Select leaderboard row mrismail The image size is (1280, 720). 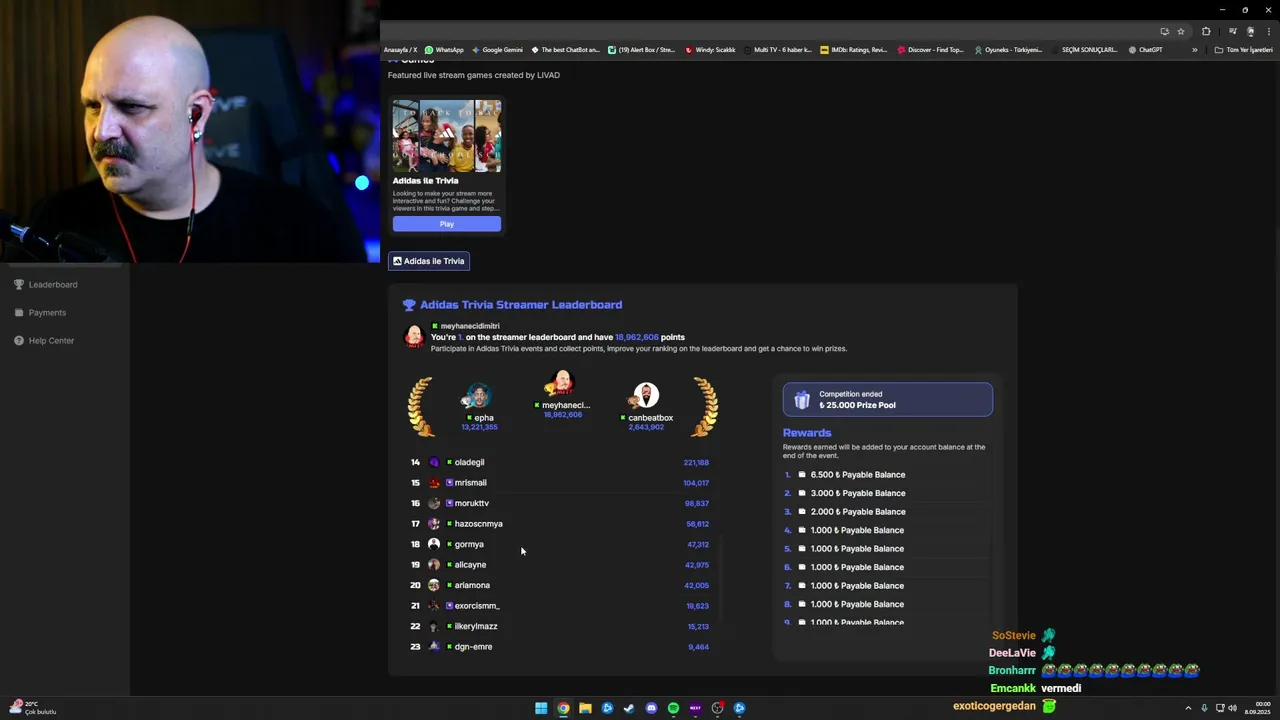[x=560, y=483]
